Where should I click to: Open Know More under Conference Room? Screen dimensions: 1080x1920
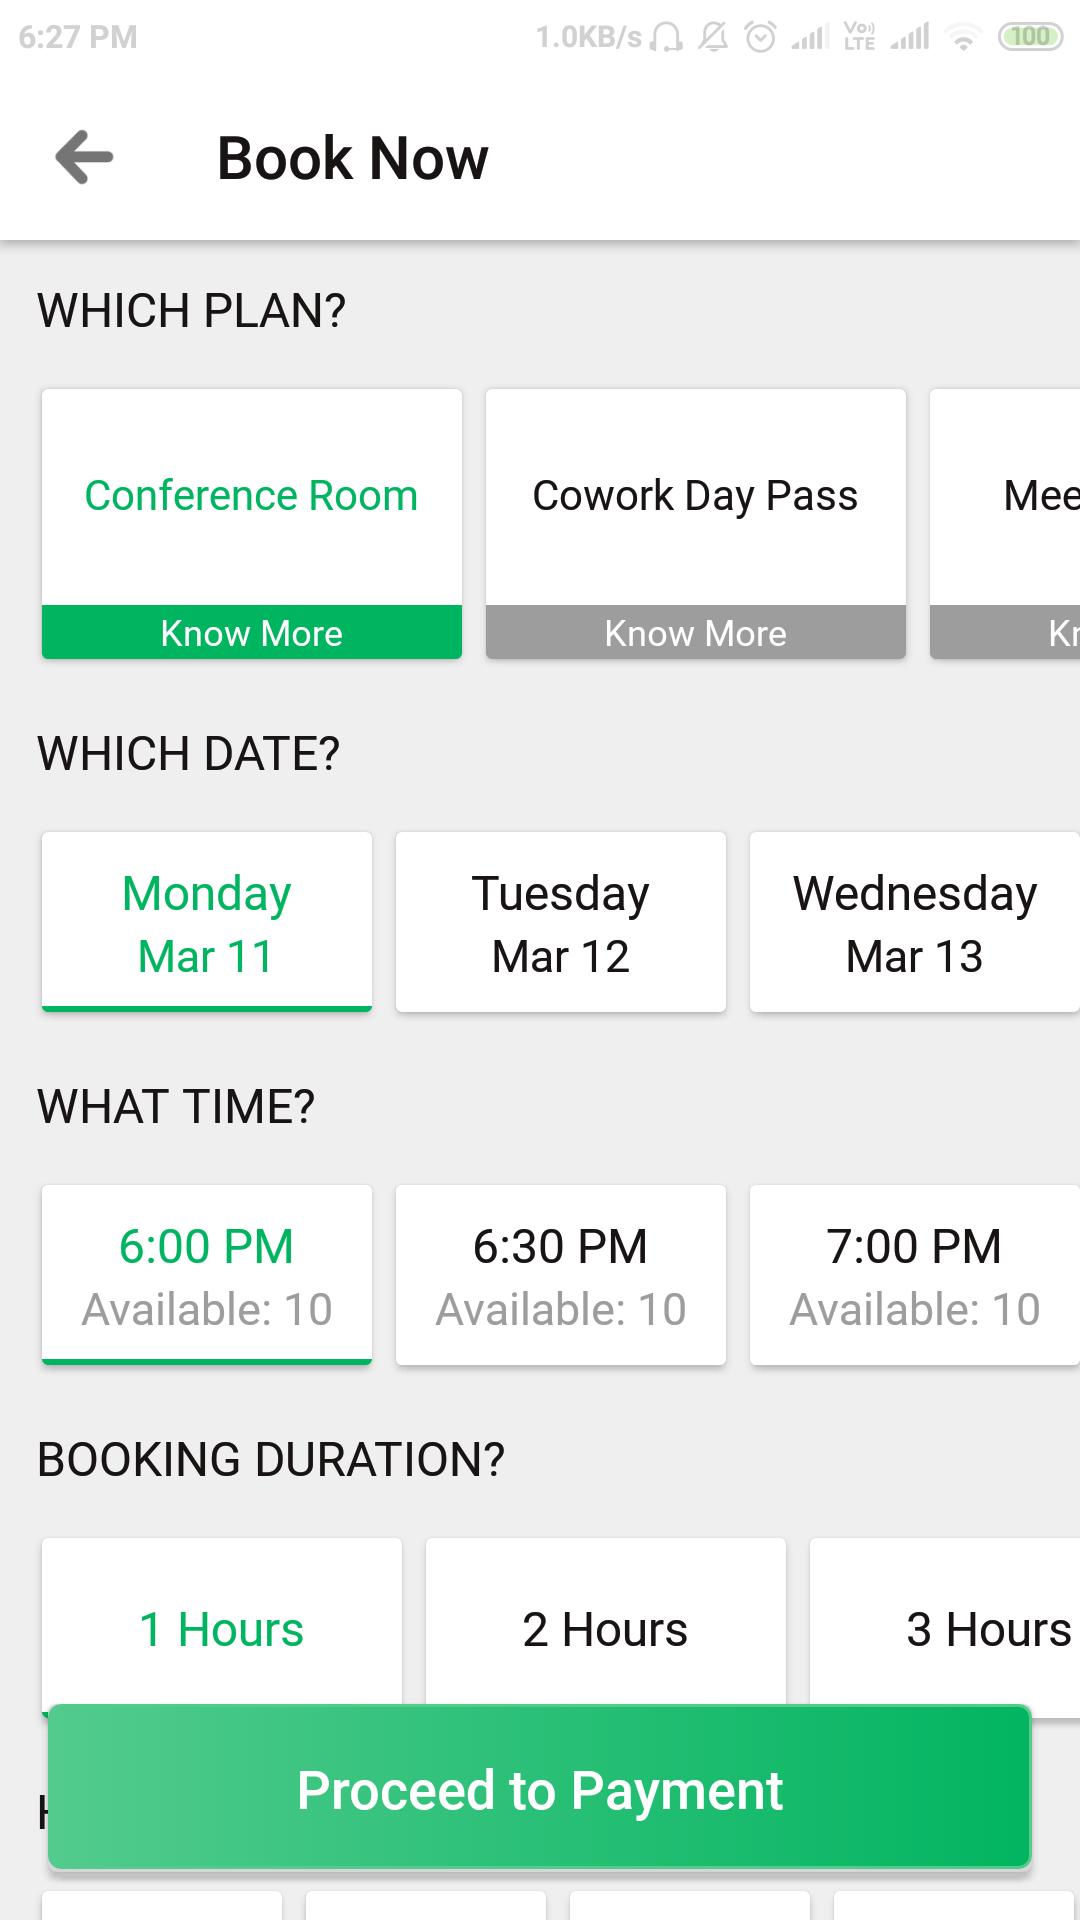click(252, 632)
